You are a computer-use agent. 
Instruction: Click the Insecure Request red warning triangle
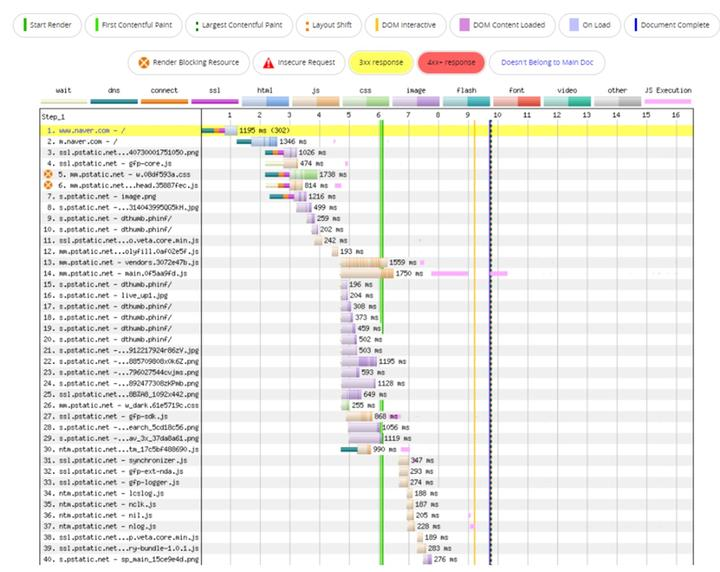267,63
